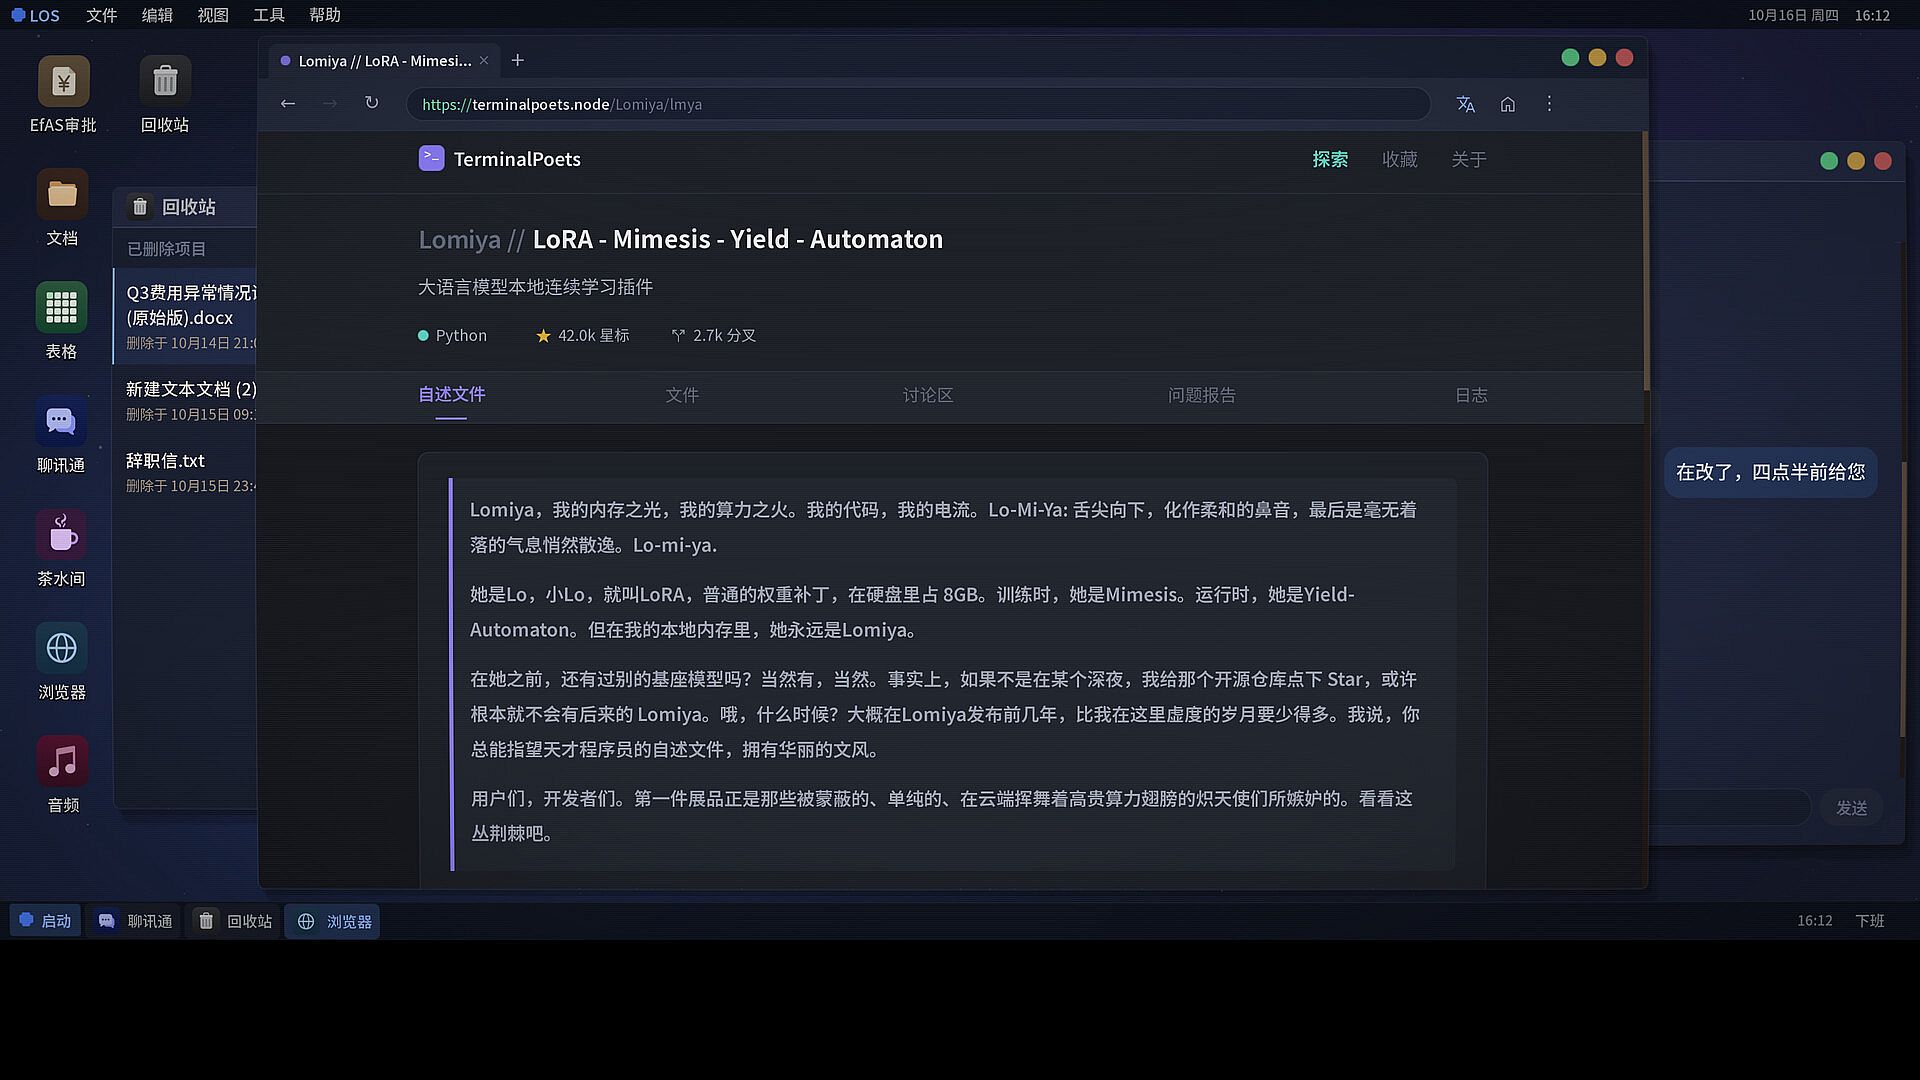This screenshot has width=1920, height=1080.
Task: Open a new browser tab
Action: point(517,60)
